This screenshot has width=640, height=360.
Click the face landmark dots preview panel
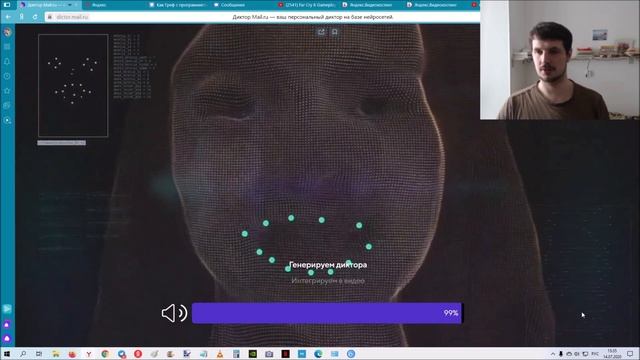click(73, 85)
